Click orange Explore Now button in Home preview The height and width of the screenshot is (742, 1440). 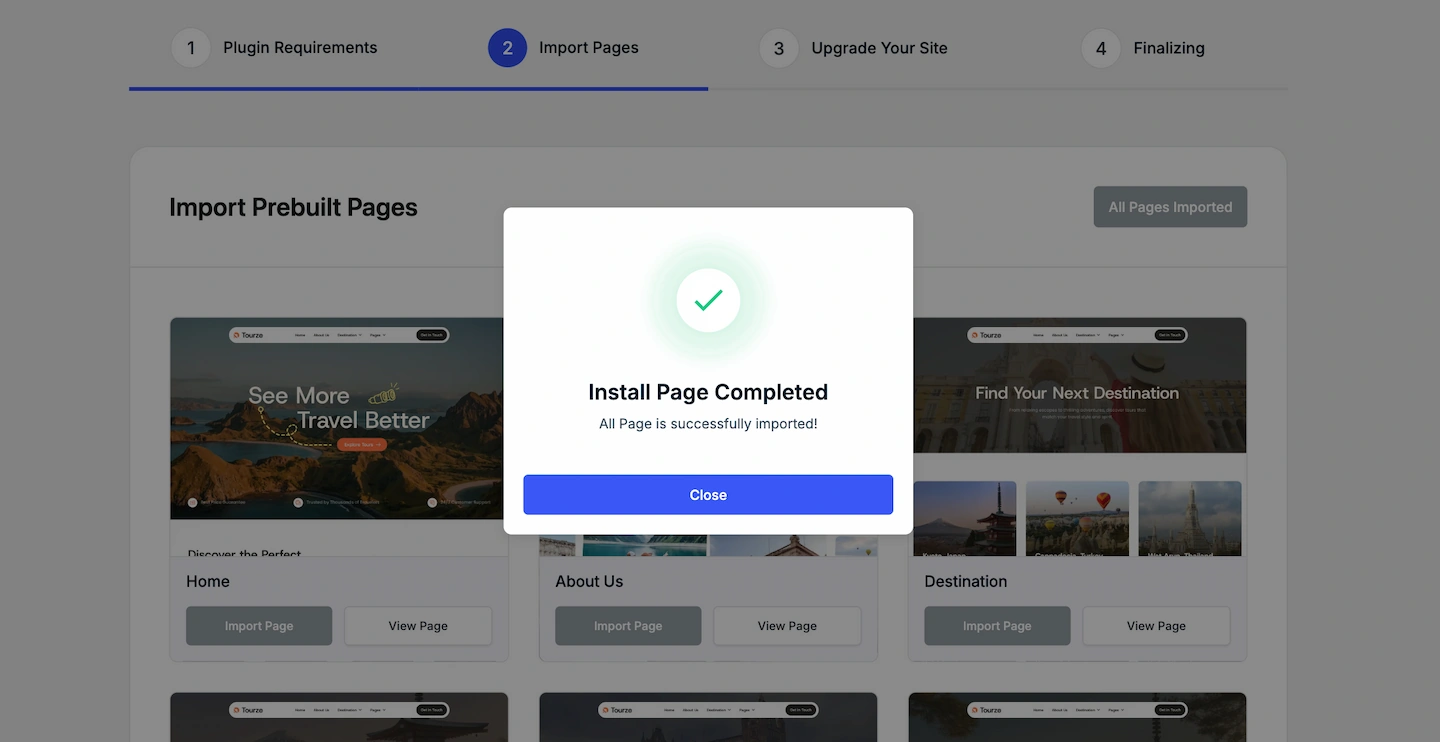tap(361, 444)
